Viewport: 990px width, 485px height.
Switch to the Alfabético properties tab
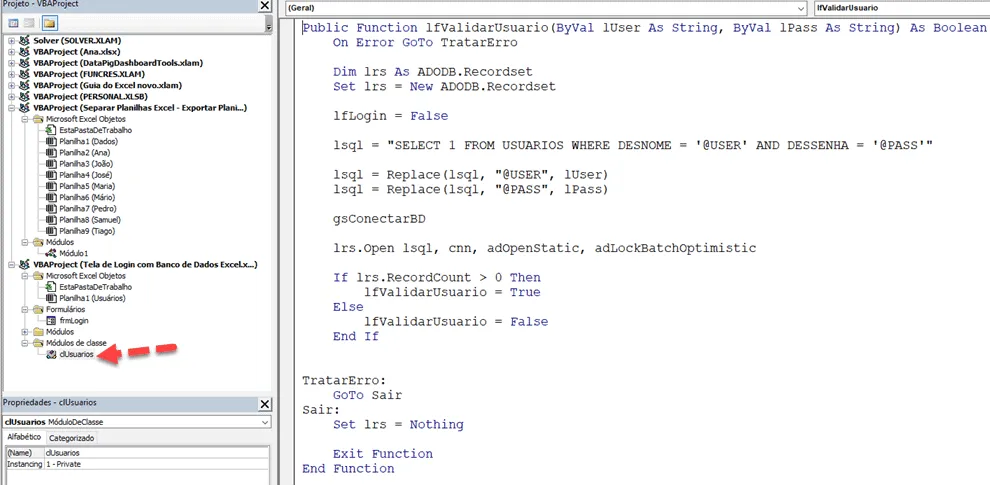pos(24,437)
